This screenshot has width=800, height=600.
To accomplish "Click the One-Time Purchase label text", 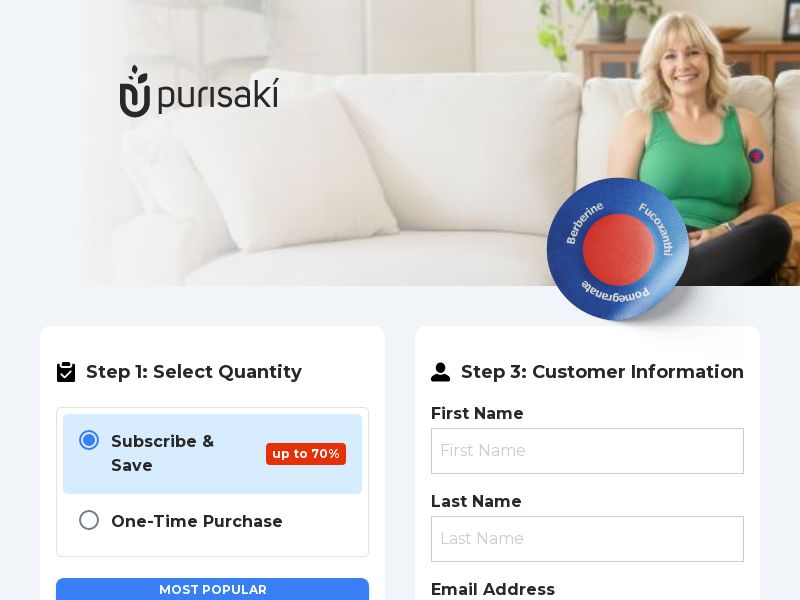I will click(197, 521).
